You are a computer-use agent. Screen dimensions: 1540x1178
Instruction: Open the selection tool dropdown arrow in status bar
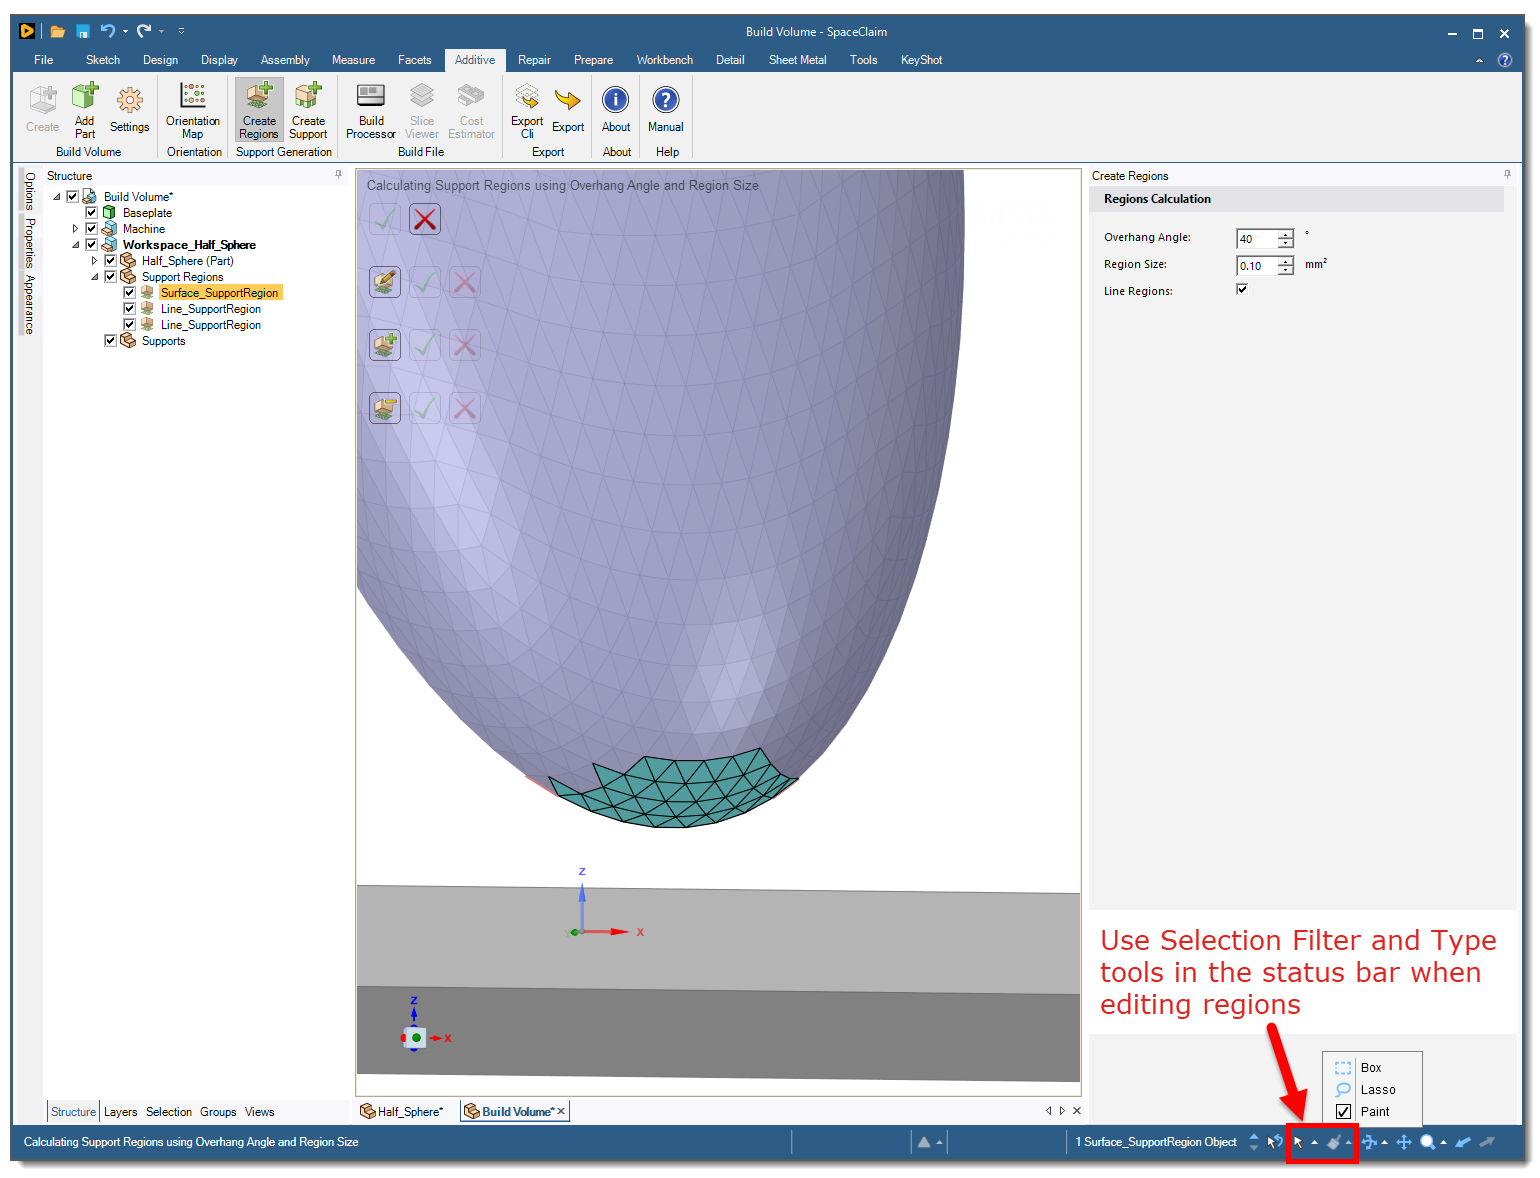pos(1314,1143)
